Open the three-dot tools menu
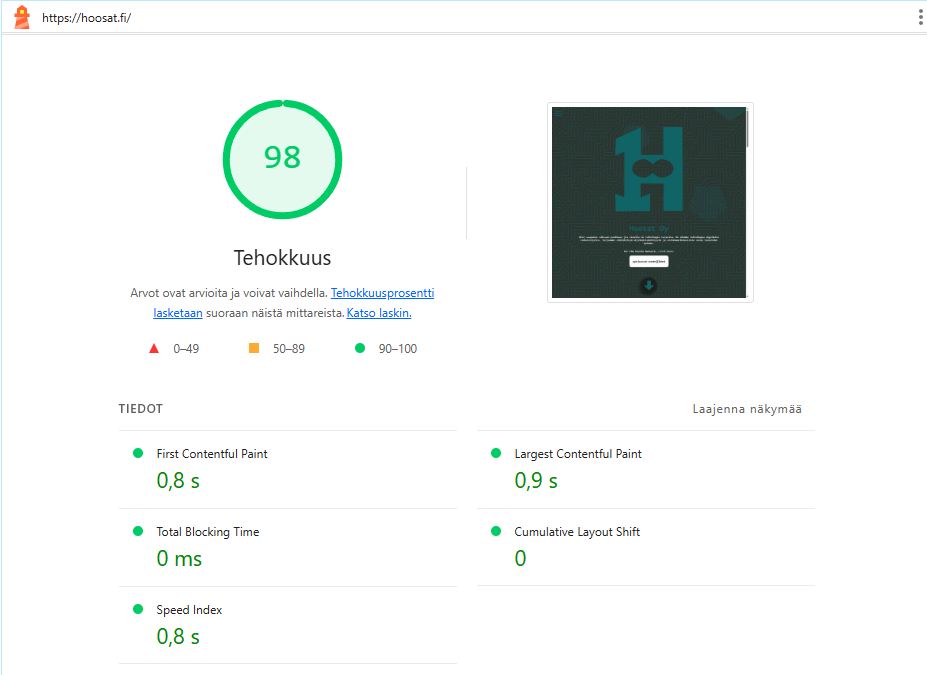This screenshot has width=927, height=675. click(920, 17)
